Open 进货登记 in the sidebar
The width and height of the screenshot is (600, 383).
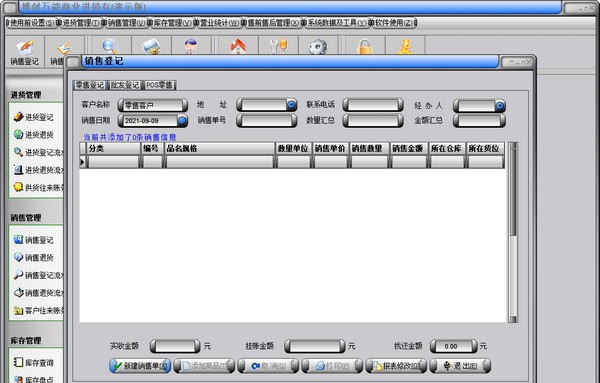[x=34, y=117]
